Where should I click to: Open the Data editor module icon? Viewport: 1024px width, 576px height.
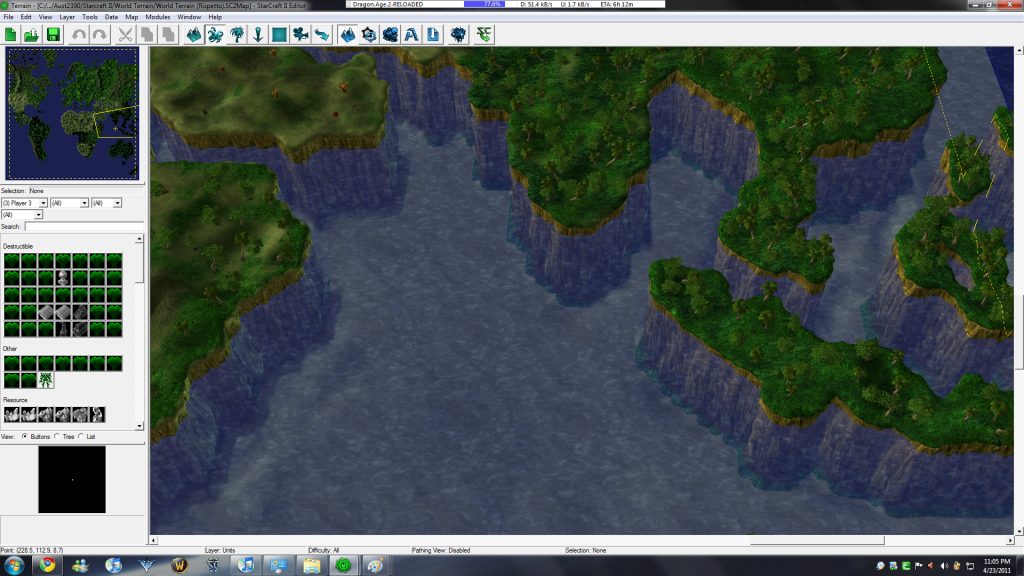point(391,35)
